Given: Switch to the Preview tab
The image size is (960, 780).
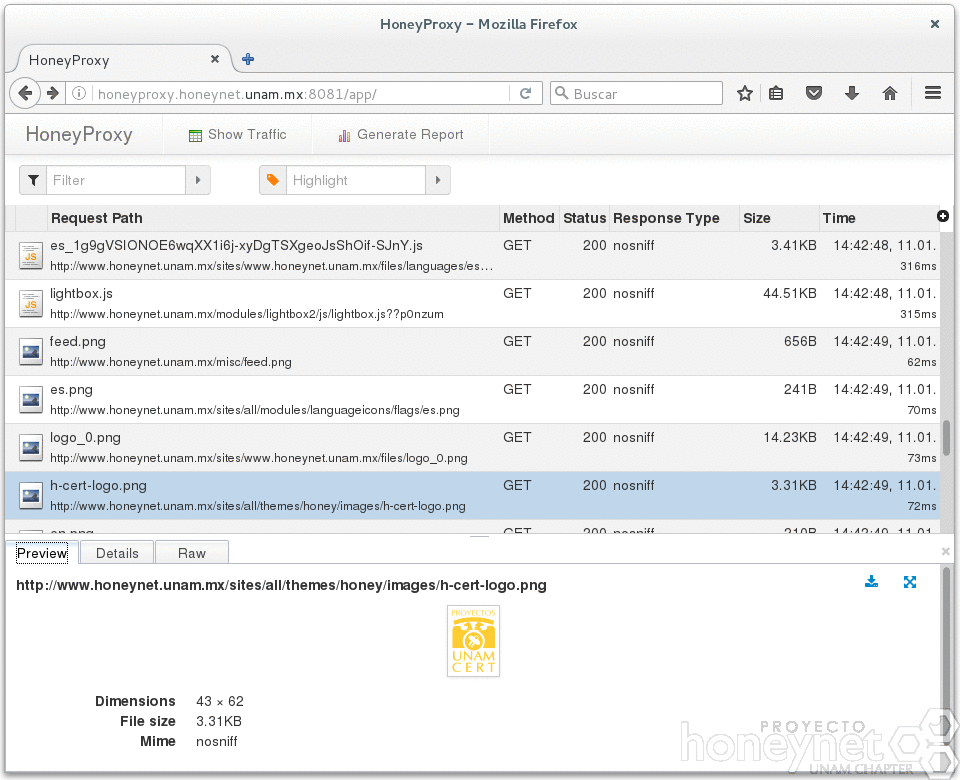Looking at the screenshot, I should tap(42, 553).
